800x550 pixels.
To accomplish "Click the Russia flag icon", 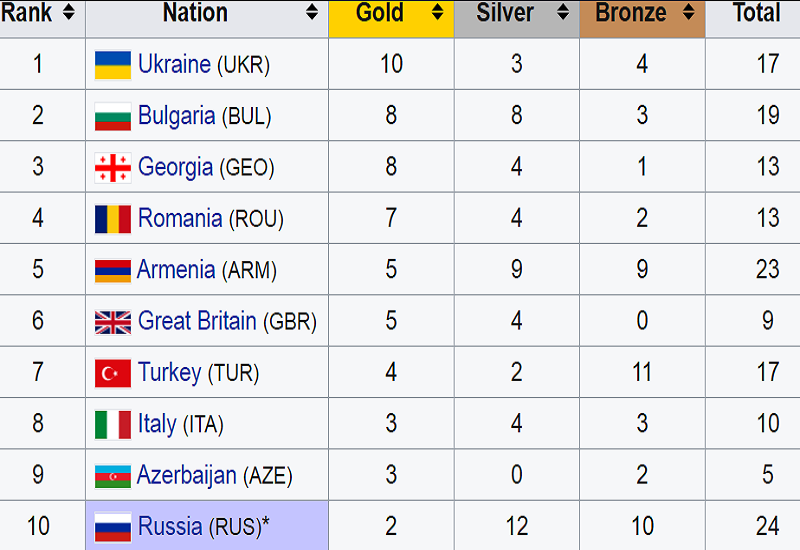I will [113, 527].
